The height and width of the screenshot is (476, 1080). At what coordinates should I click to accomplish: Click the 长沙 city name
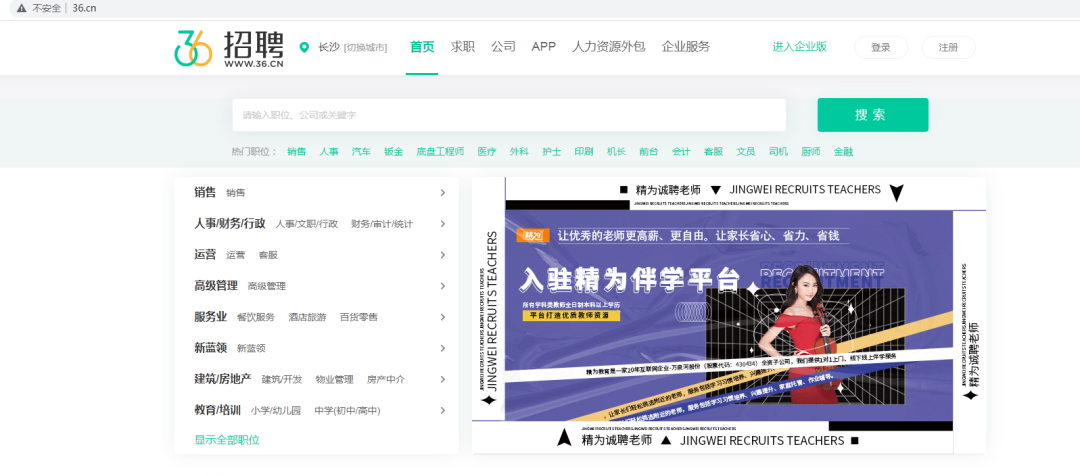click(329, 48)
